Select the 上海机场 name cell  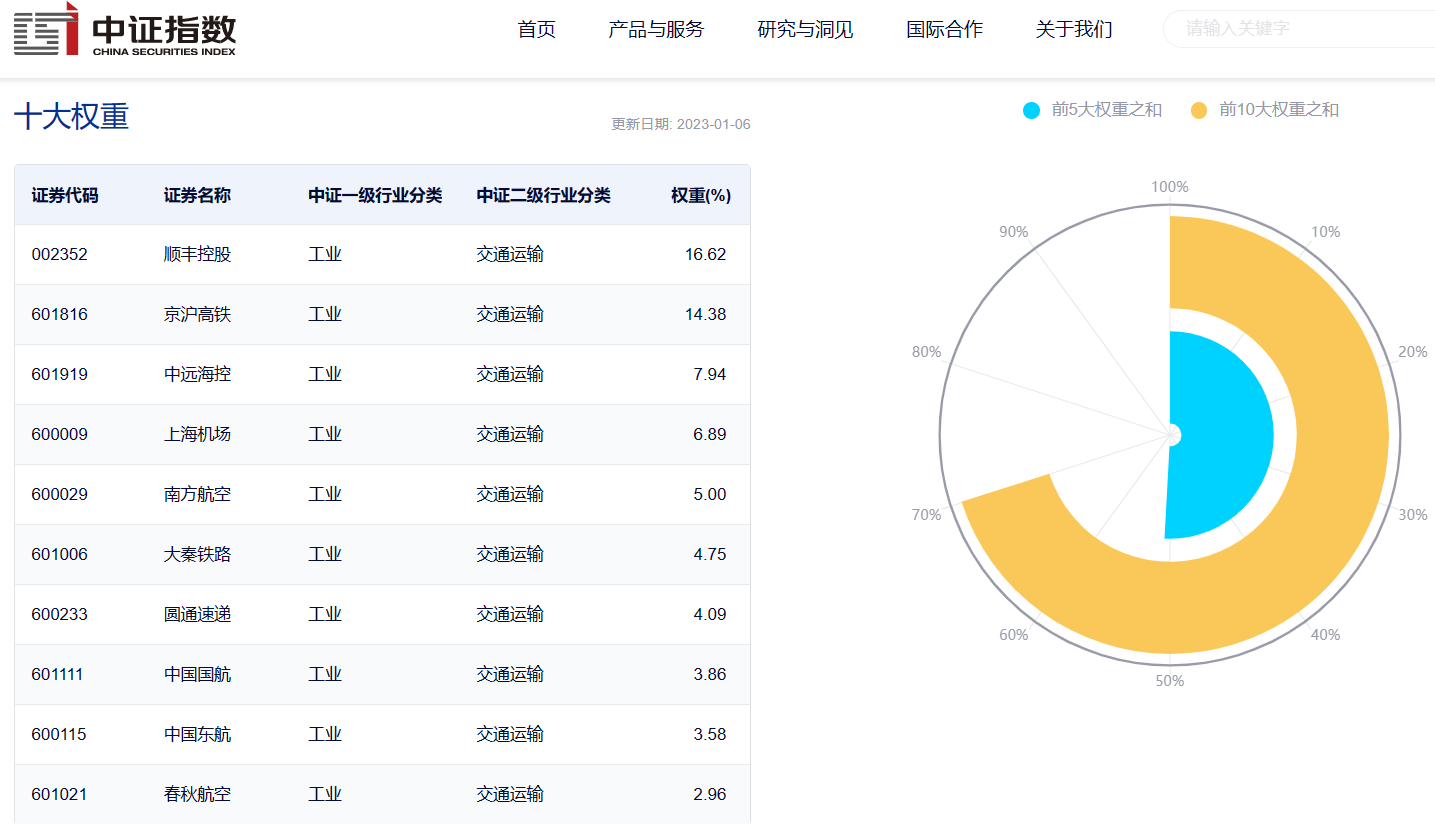click(x=197, y=434)
